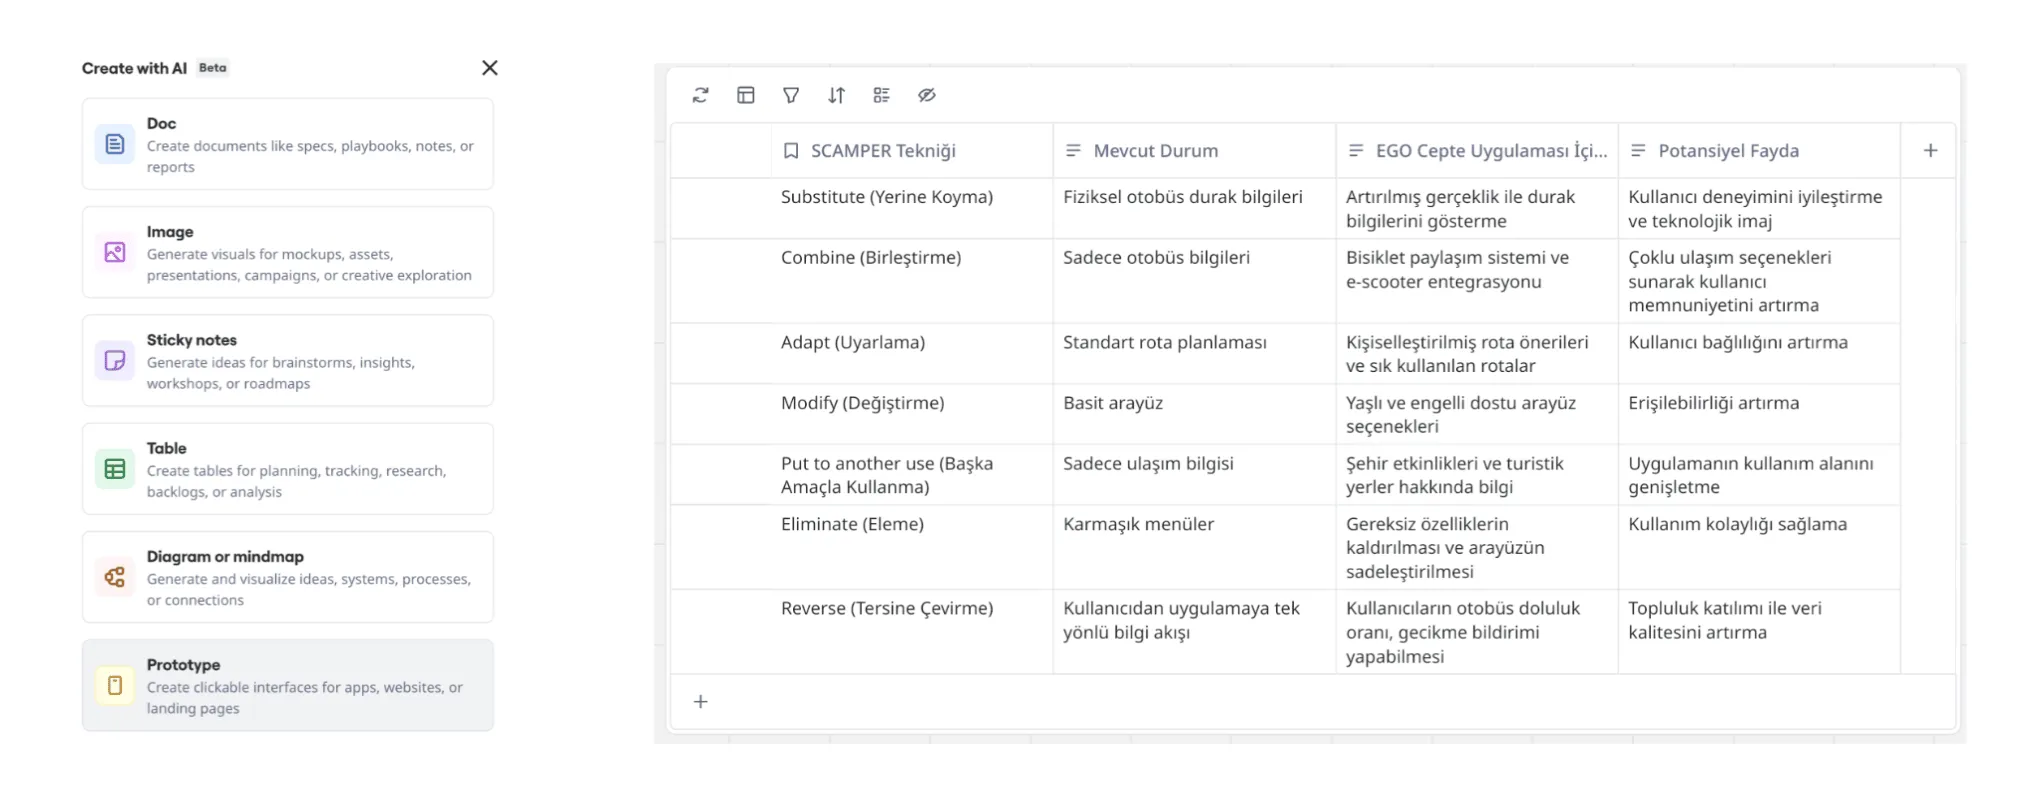This screenshot has width=2043, height=806.
Task: Click bookmark icon in SCAMPER Tekniği header
Action: coord(791,151)
